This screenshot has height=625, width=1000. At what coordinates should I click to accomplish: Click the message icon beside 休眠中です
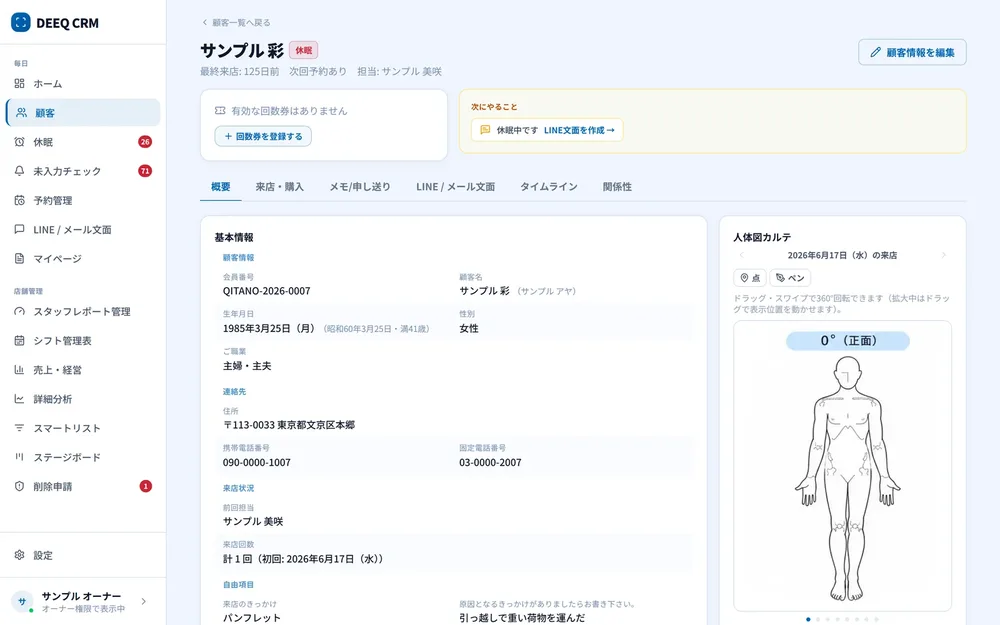(485, 129)
